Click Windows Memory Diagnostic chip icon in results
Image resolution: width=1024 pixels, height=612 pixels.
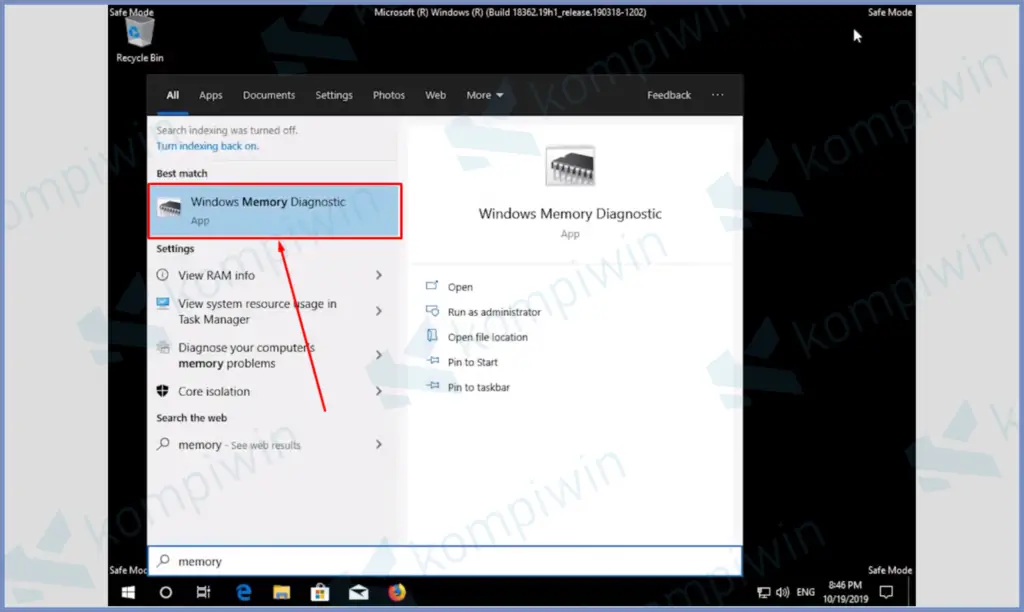(x=170, y=208)
